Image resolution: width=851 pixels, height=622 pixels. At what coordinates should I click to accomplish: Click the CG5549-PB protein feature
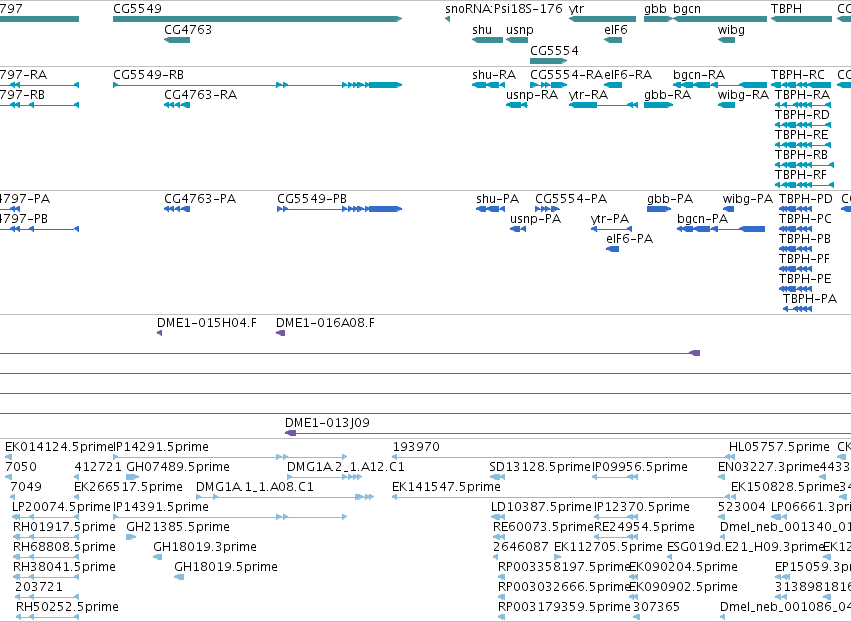coord(339,209)
